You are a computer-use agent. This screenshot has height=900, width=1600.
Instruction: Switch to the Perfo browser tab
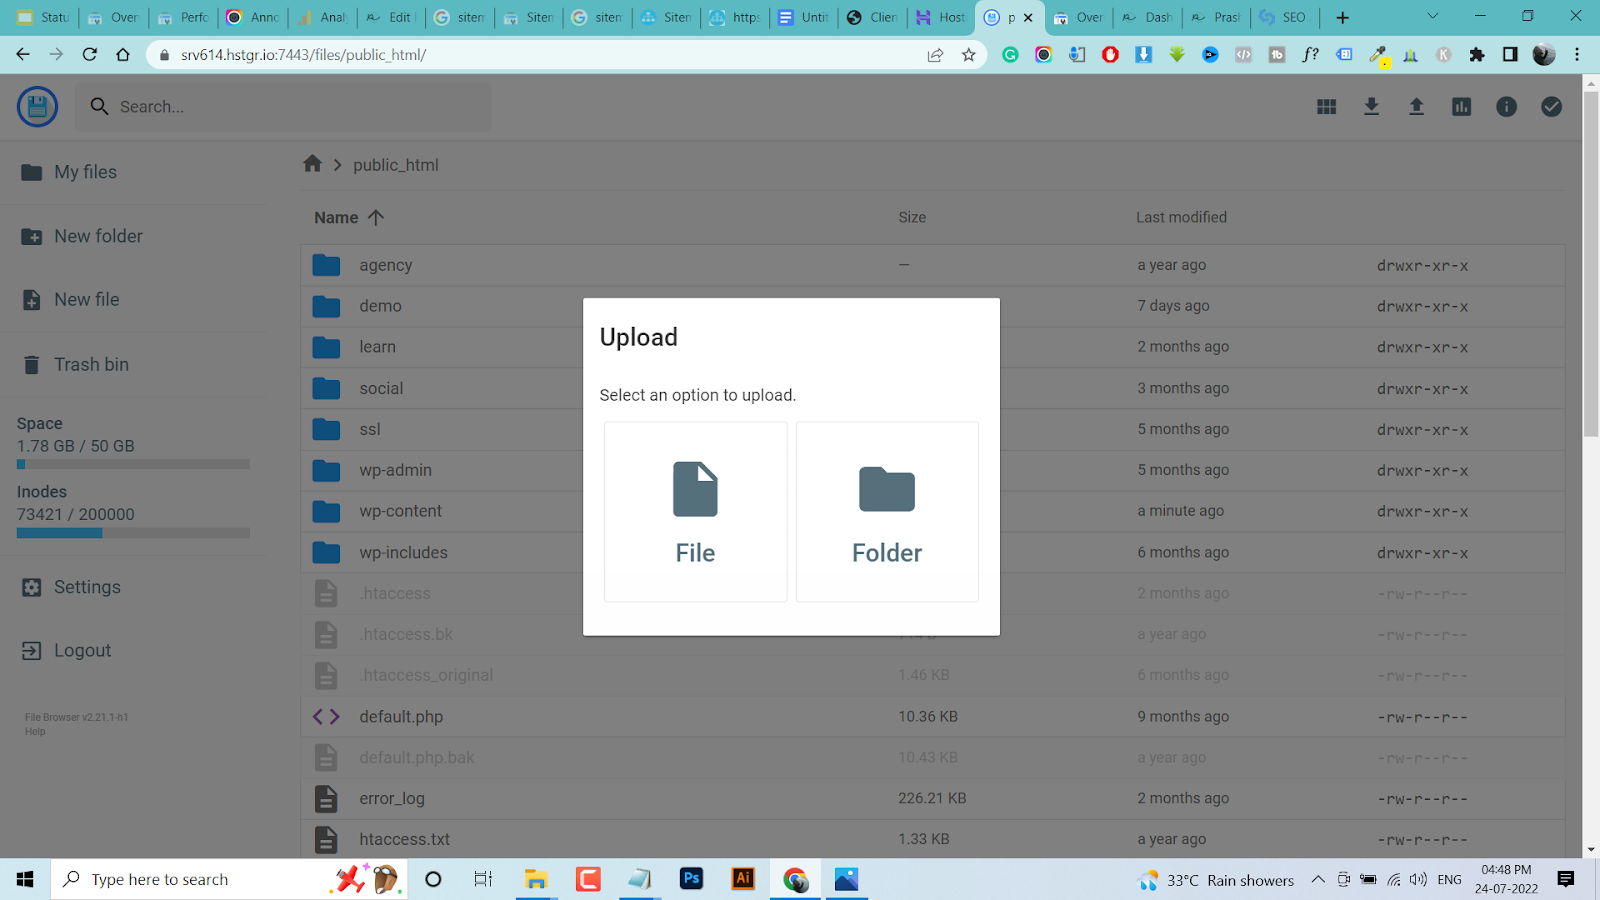[183, 17]
